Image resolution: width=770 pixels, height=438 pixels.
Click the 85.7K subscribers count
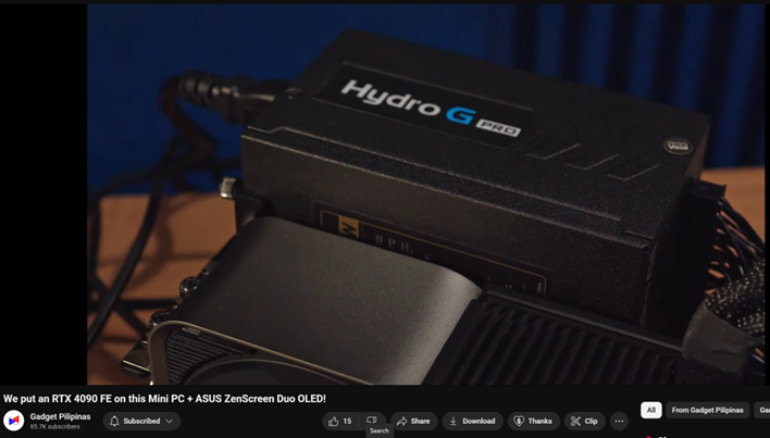(x=55, y=427)
